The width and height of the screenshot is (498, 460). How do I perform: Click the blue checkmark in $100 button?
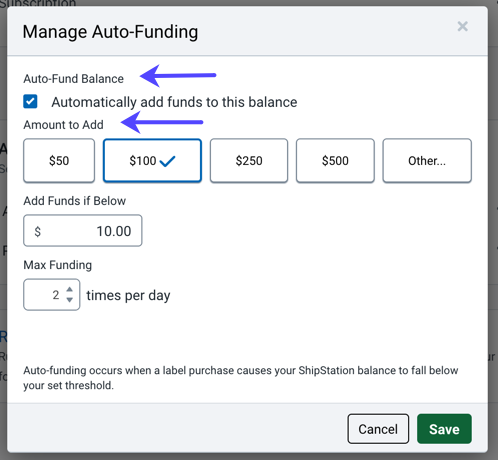167,161
